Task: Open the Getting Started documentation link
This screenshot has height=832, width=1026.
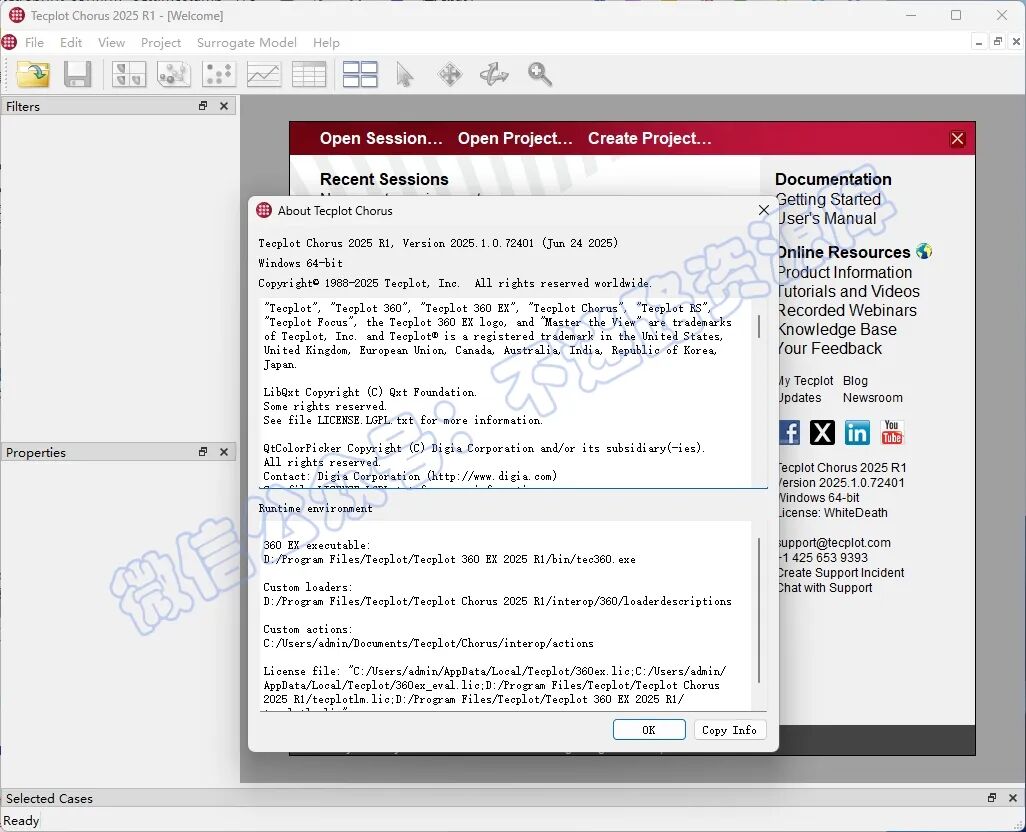Action: coord(828,199)
